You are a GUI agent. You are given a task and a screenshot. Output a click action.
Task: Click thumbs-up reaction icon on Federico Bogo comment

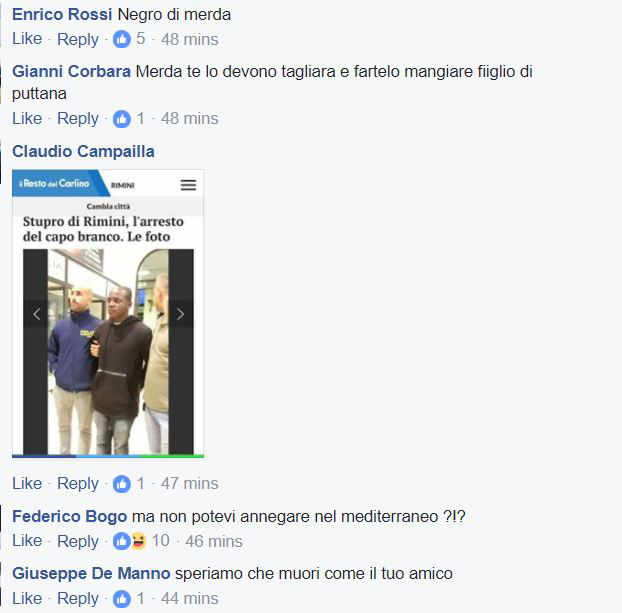point(121,541)
